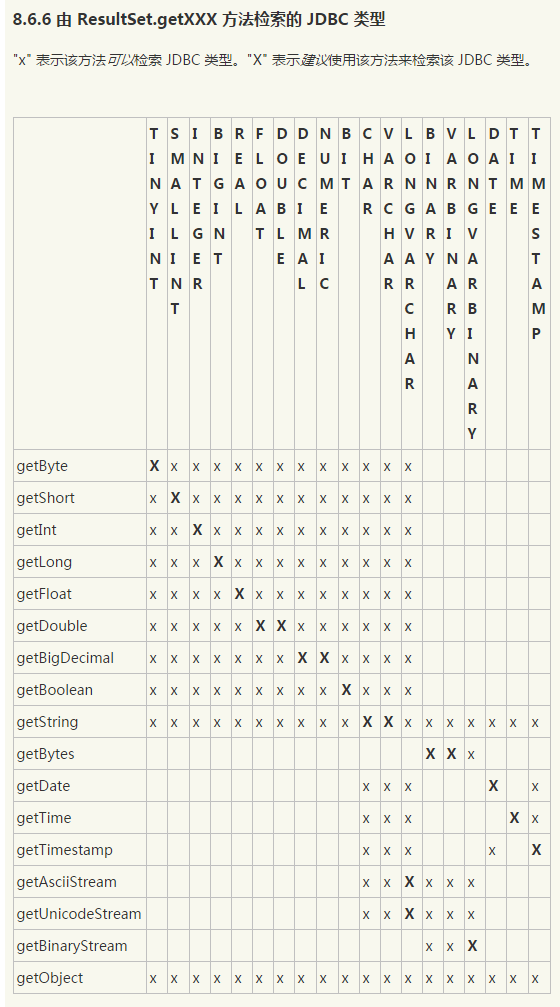The image size is (560, 1007).
Task: Click the bold X in getFloat row
Action: click(x=240, y=594)
